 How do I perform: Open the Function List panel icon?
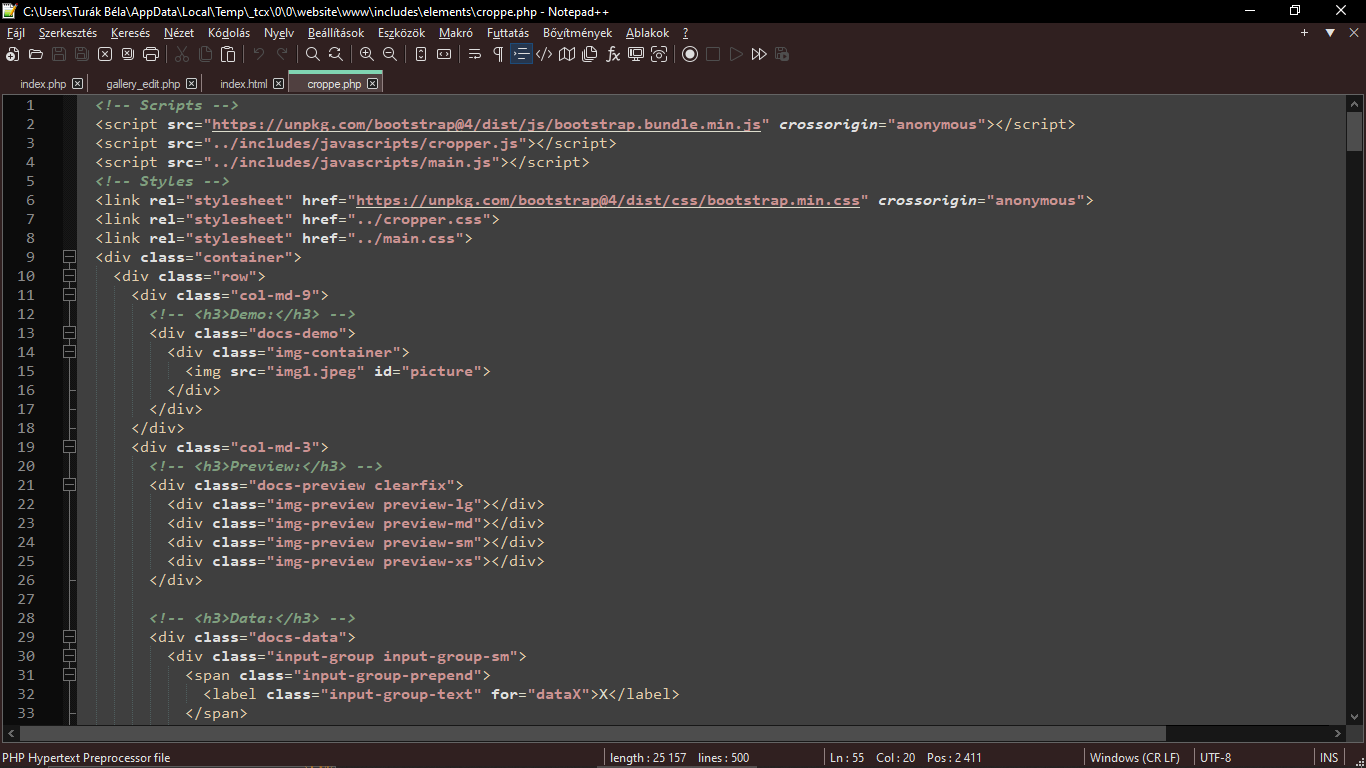point(612,54)
